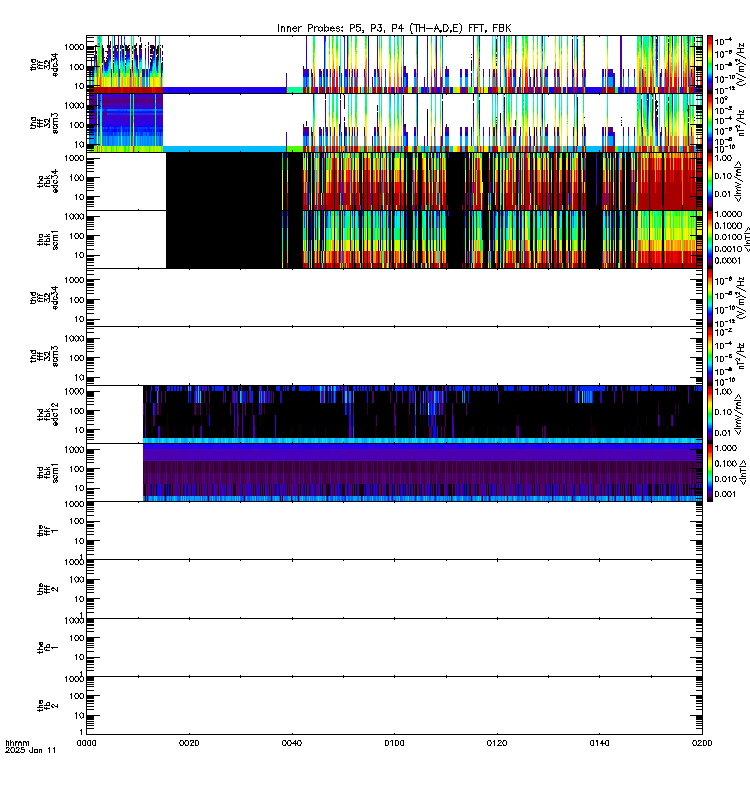This screenshot has width=750, height=800.
Task: Click the "1.000" tick of thd scm1 color bar
Action: pos(726,448)
